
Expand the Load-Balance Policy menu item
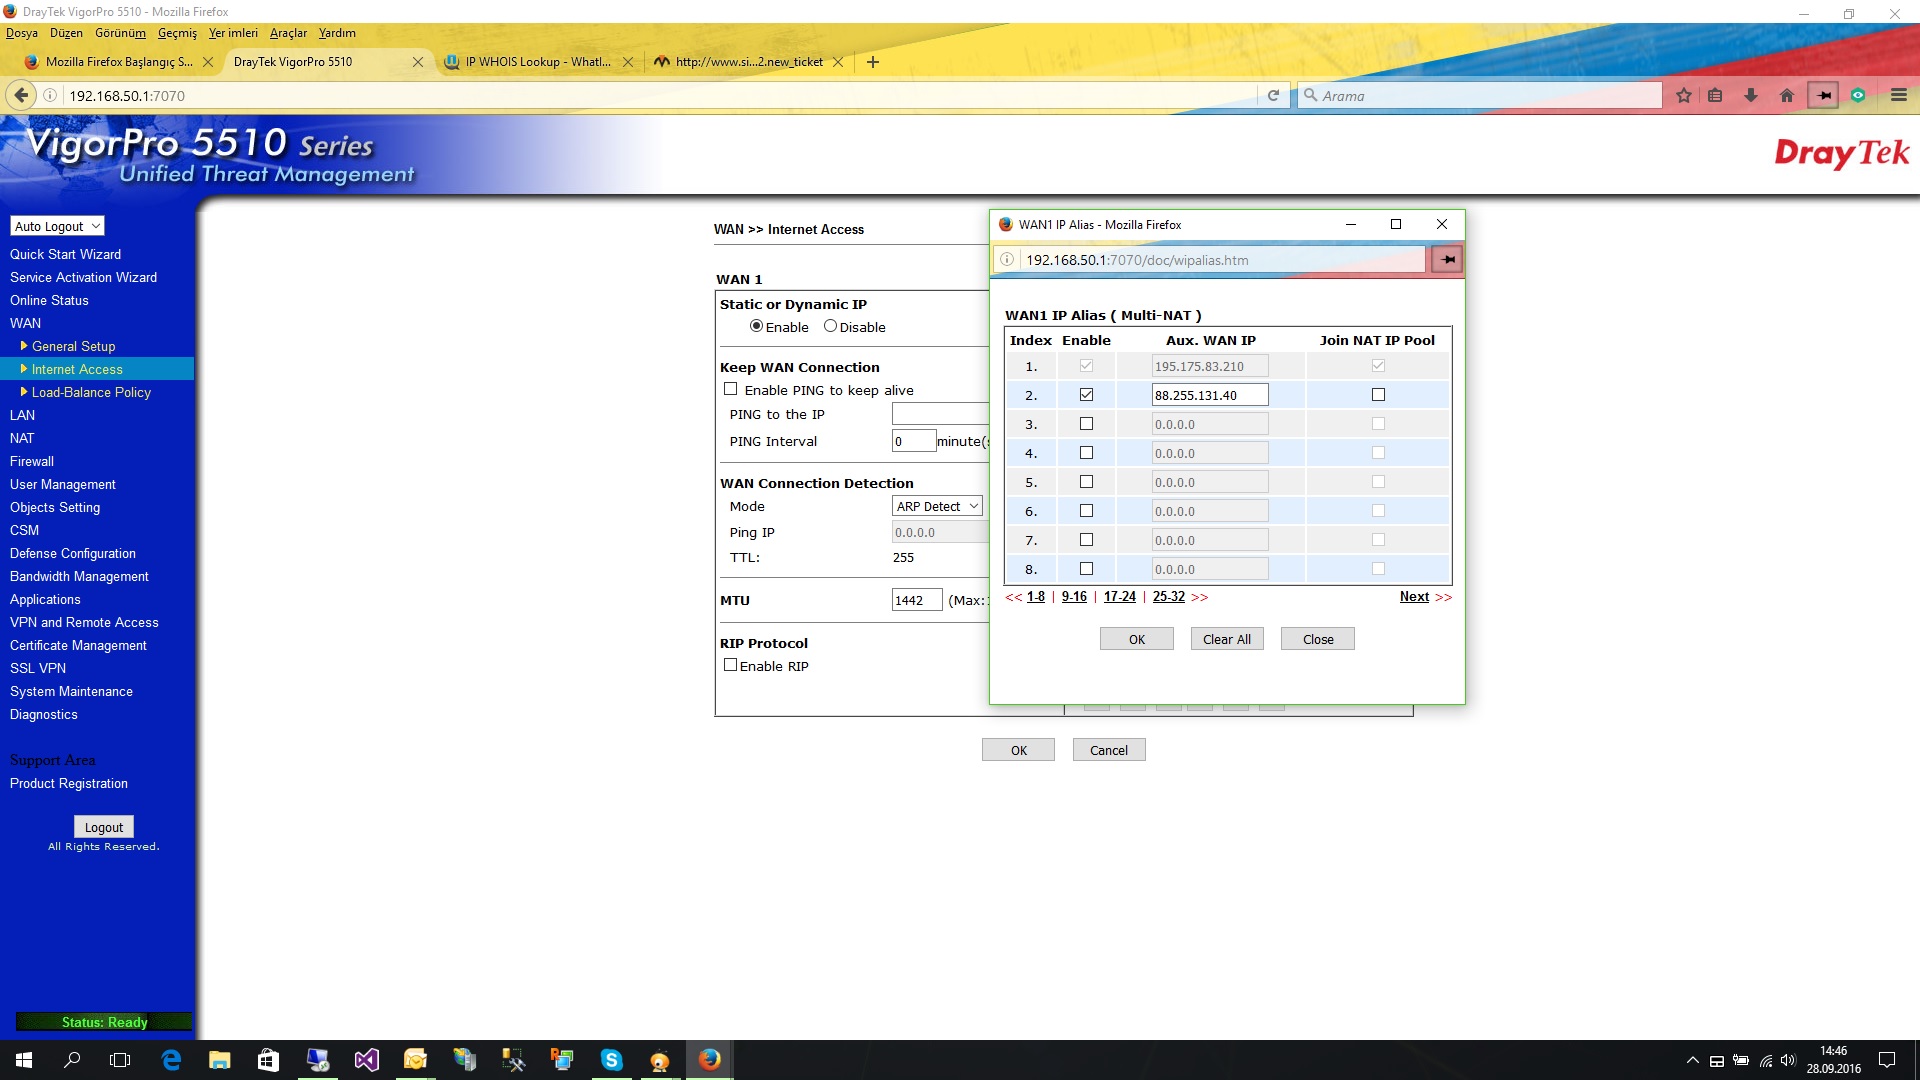(x=91, y=392)
